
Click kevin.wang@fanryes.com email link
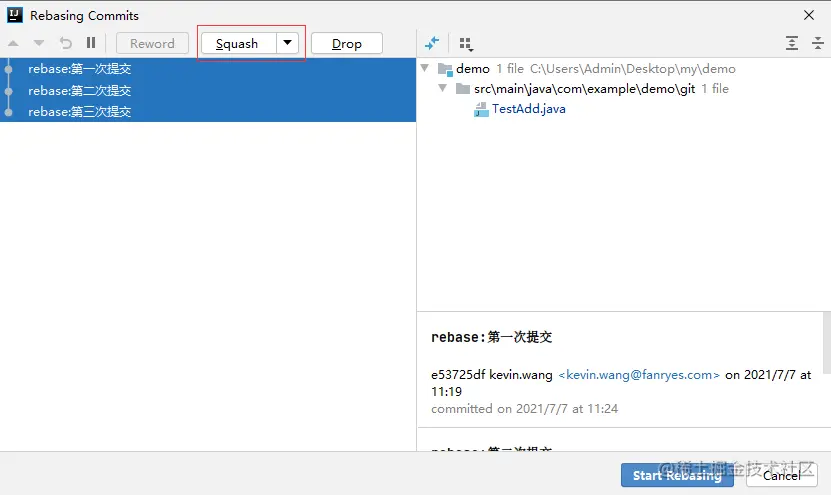(639, 375)
